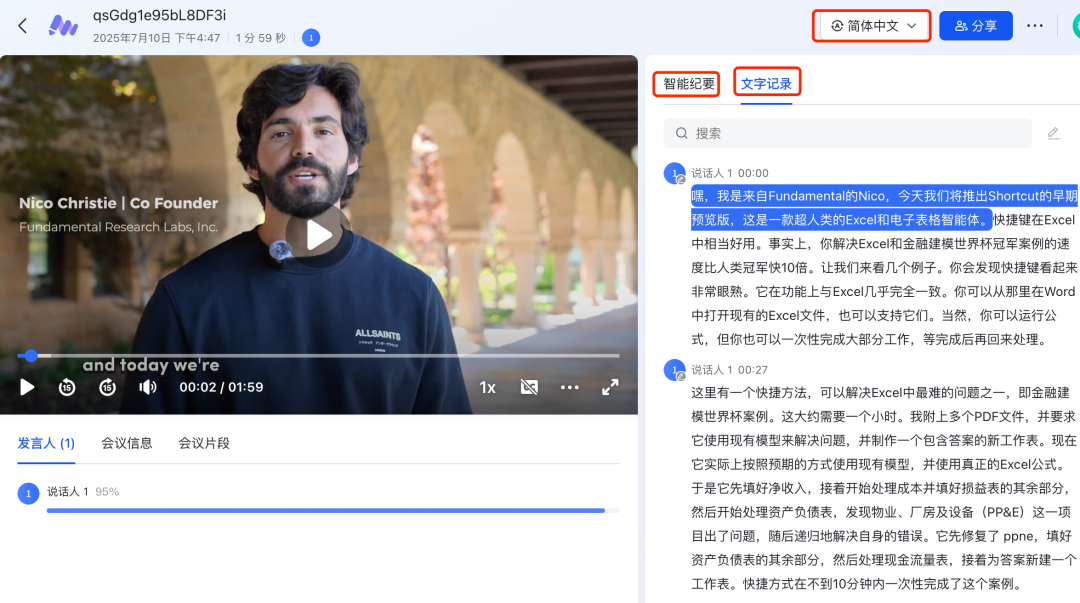This screenshot has width=1080, height=603.
Task: Change the 1x playback speed
Action: pos(487,387)
